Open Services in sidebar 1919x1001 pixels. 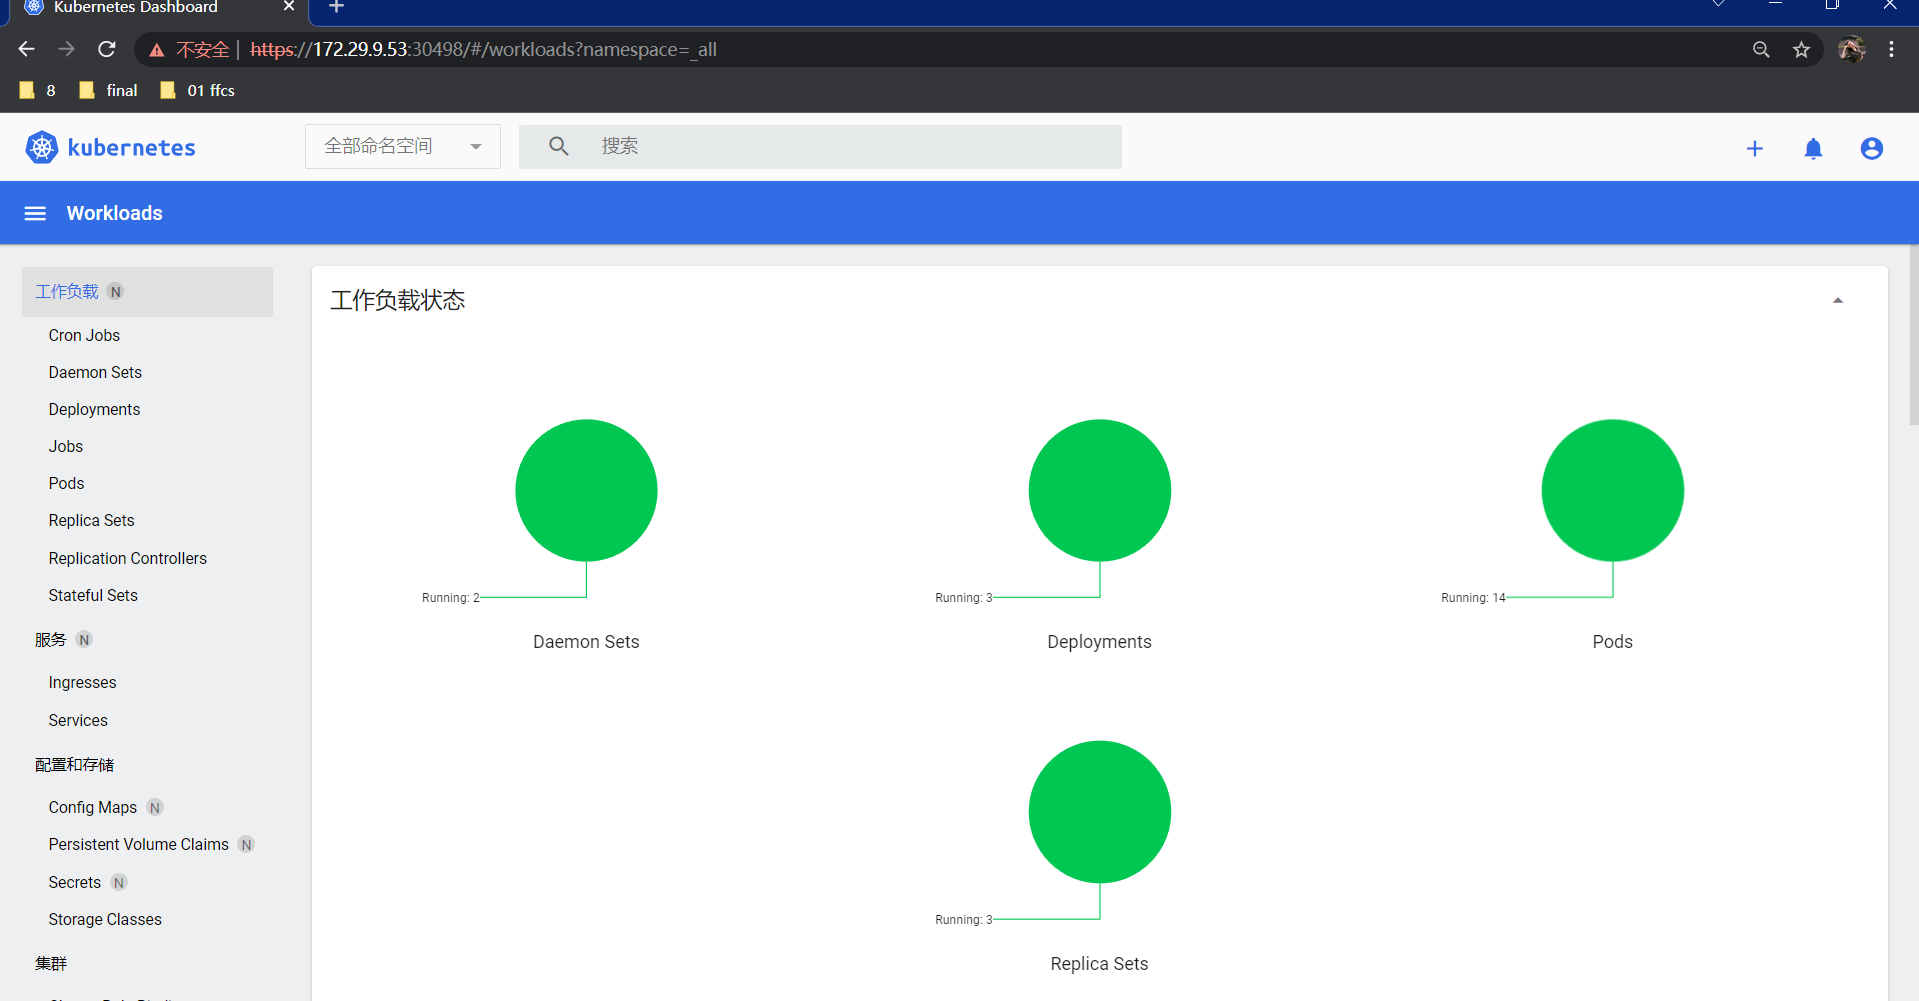click(x=78, y=721)
